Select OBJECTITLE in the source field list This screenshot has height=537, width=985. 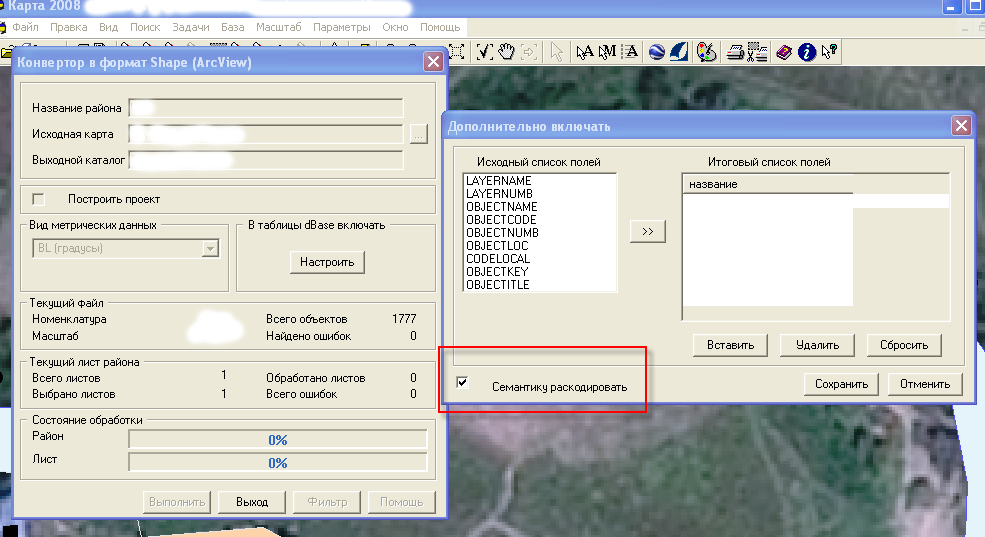click(x=498, y=285)
